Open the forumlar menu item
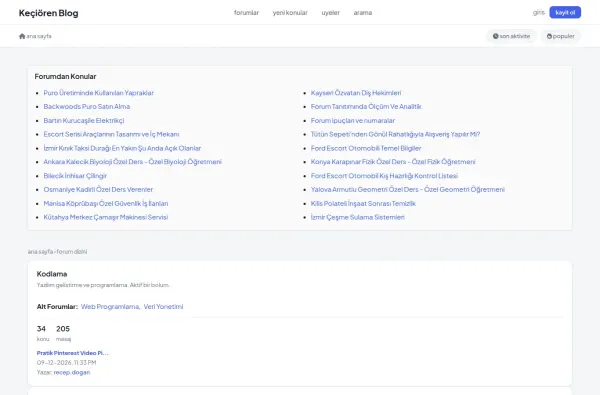Viewport: 600px width, 395px height. pos(246,13)
